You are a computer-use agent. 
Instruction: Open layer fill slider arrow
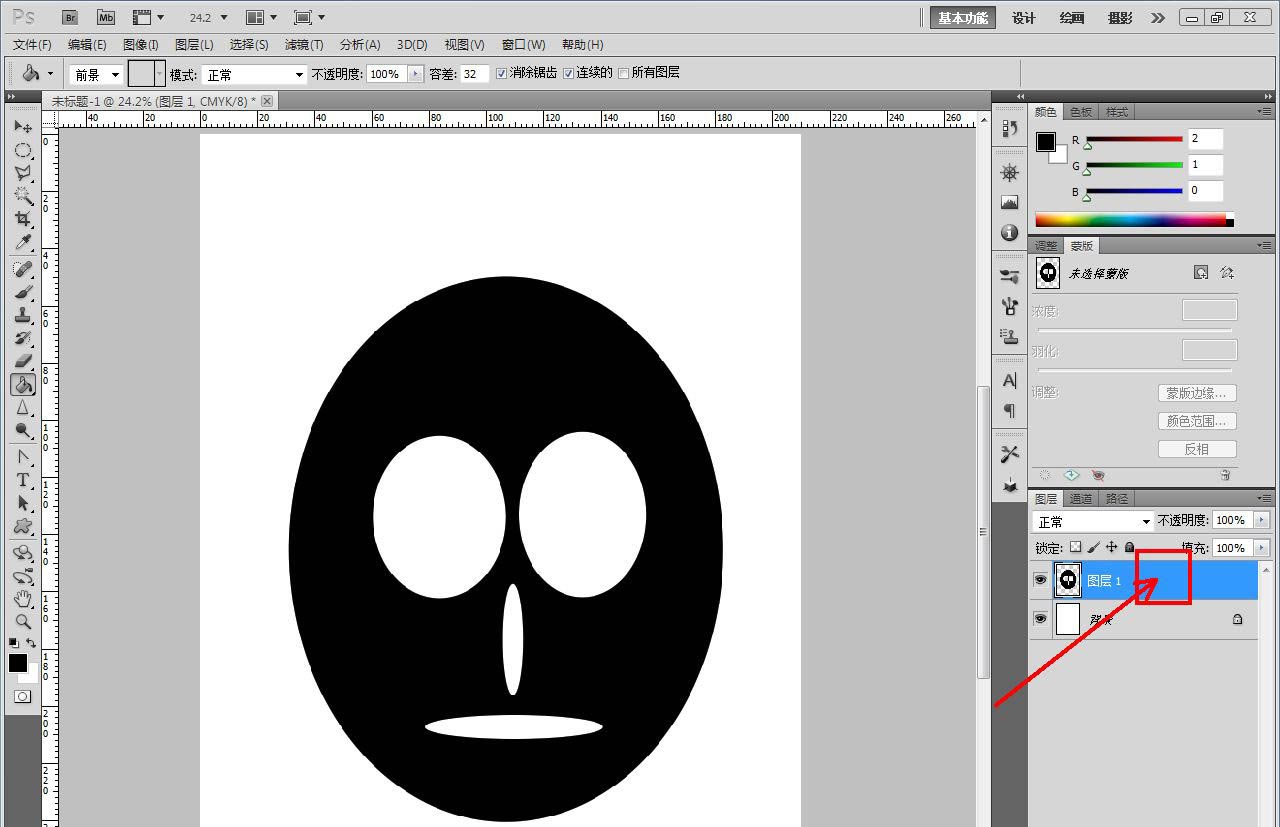click(1261, 548)
